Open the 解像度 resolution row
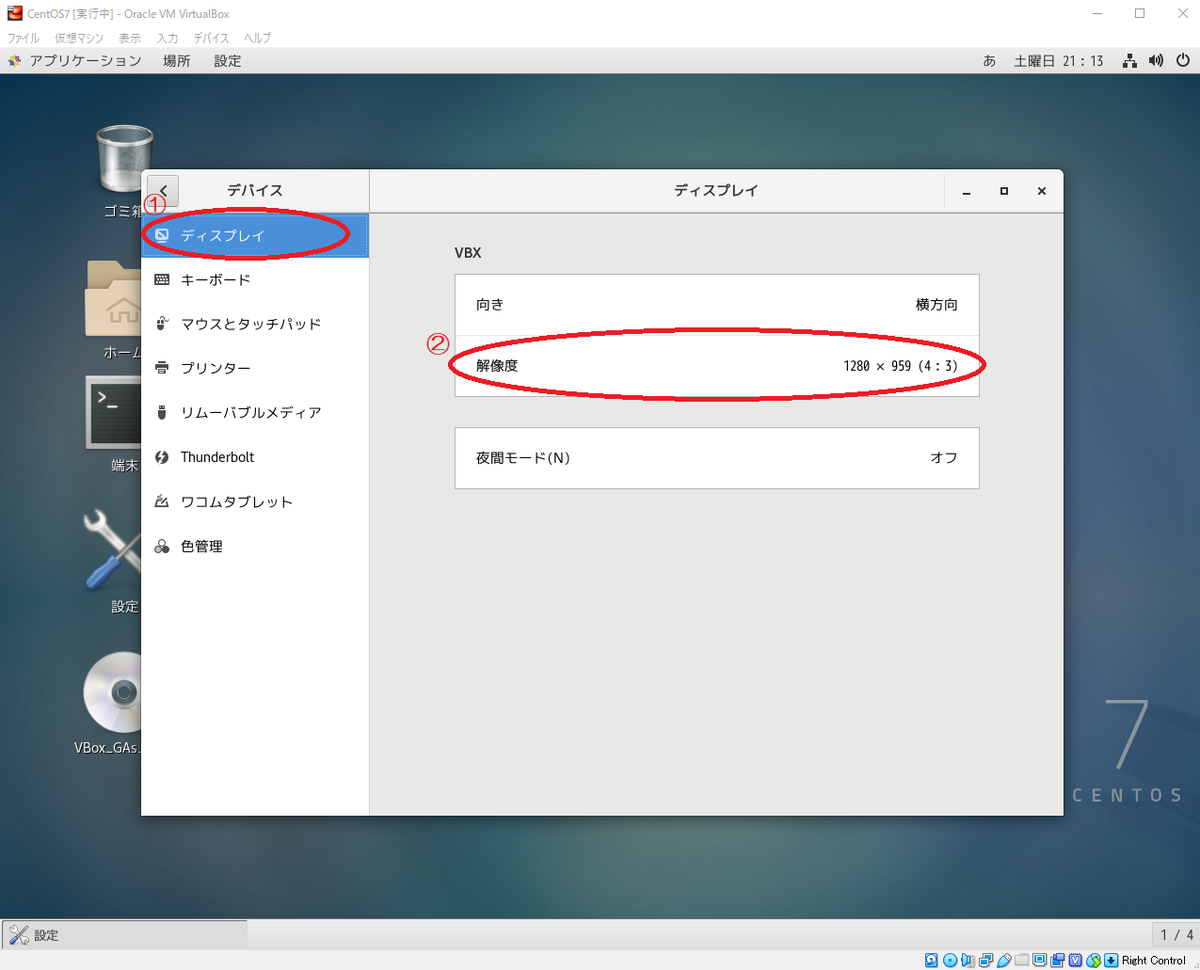 coord(717,366)
